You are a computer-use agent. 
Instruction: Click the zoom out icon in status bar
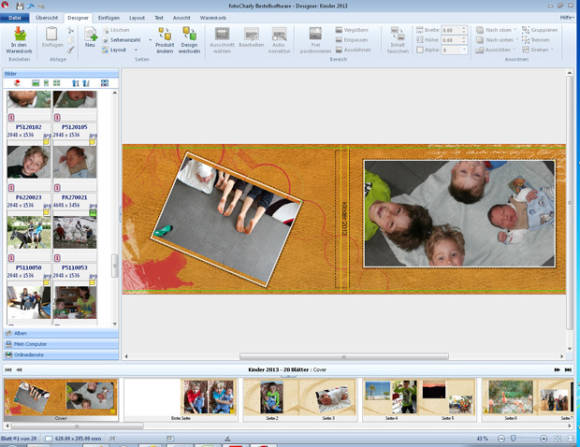[501, 438]
